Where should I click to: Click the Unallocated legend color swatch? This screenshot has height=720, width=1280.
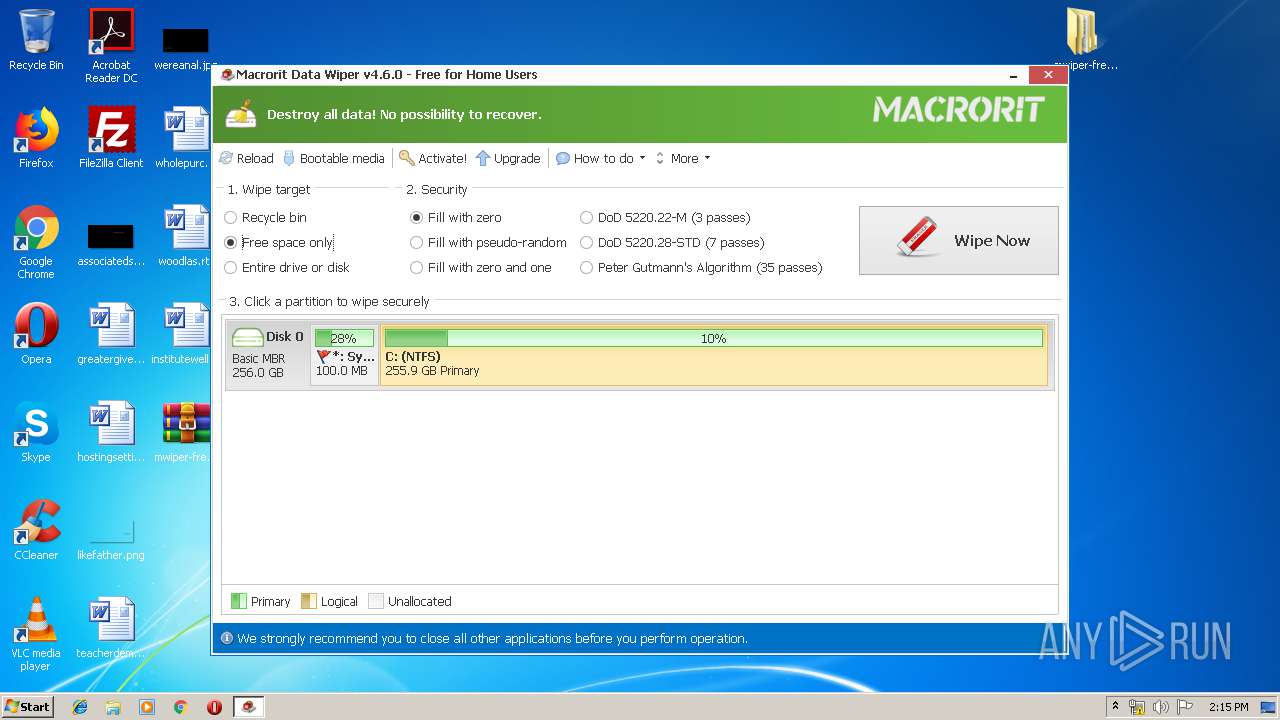pos(376,601)
